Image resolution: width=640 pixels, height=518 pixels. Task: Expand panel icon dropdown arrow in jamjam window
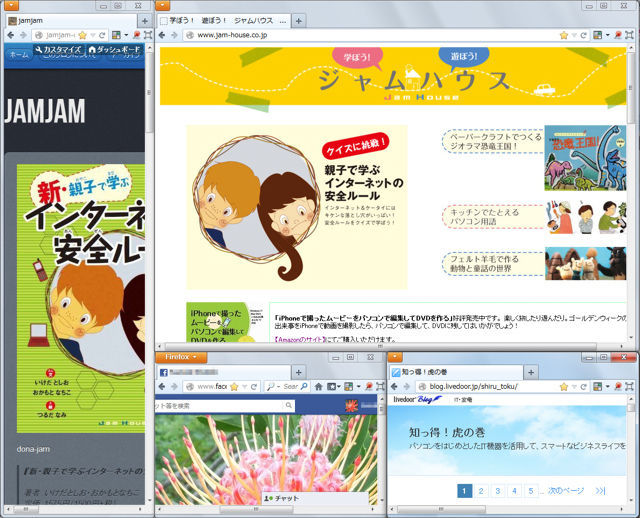(x=126, y=35)
